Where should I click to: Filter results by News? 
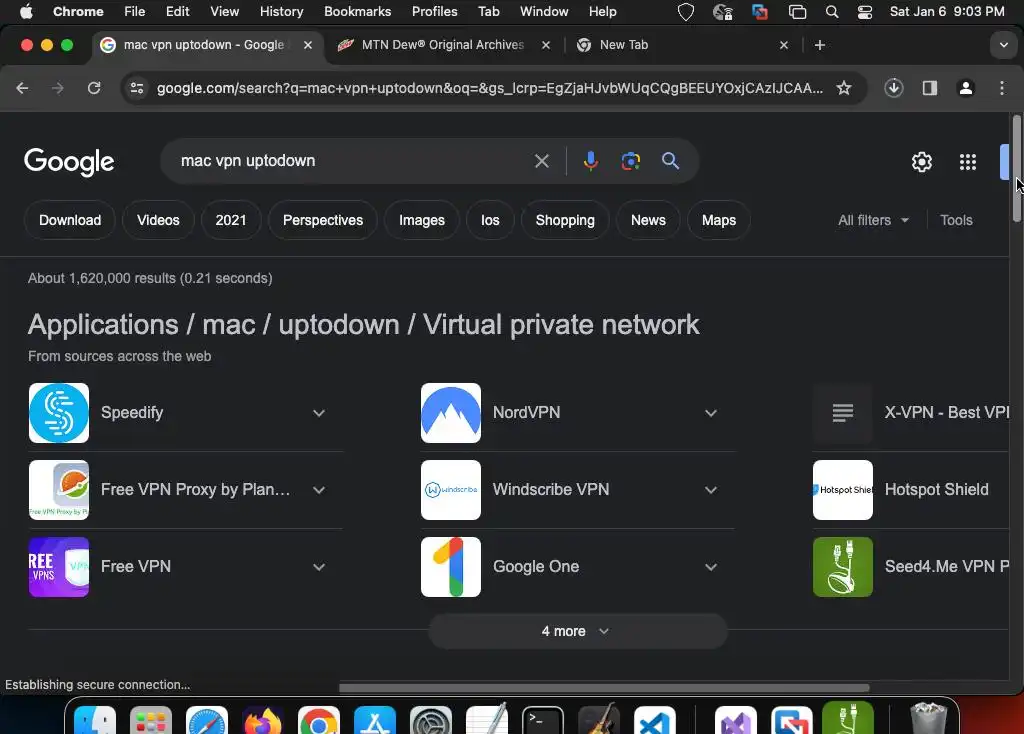click(648, 220)
